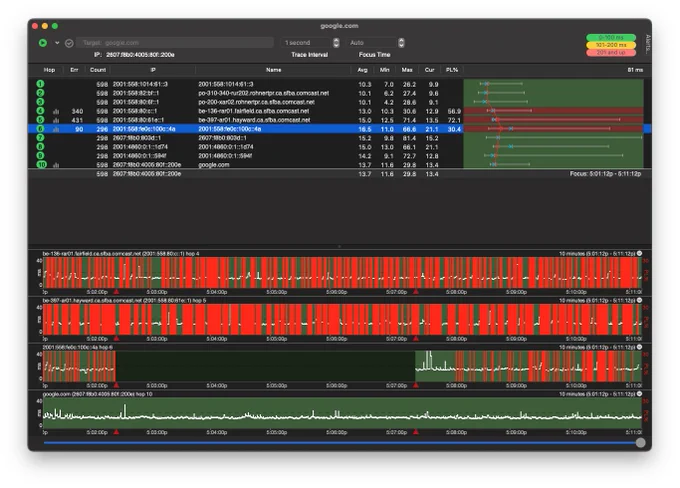Open options arrow on hop 10 timeline graph

(x=639, y=394)
